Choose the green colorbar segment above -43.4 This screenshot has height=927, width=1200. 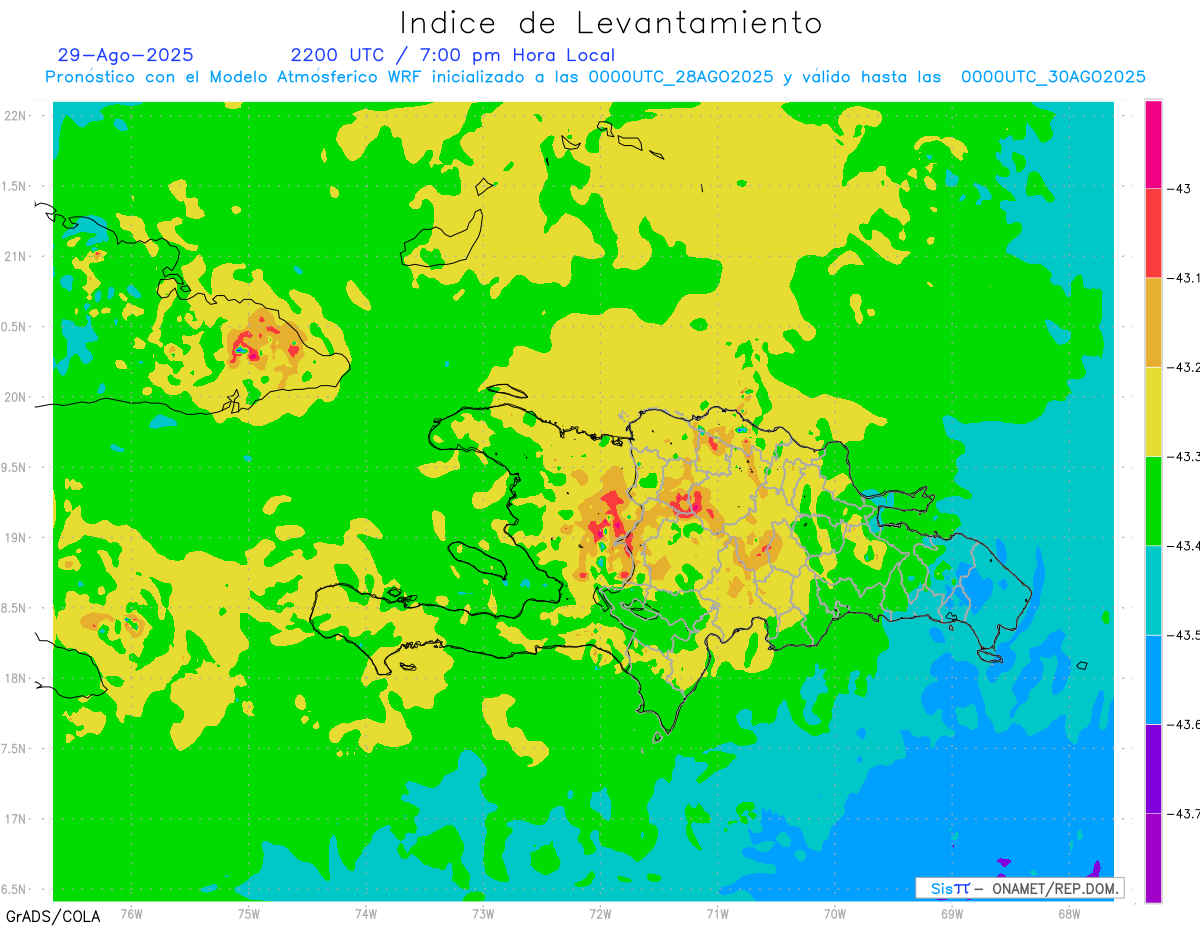(1153, 500)
